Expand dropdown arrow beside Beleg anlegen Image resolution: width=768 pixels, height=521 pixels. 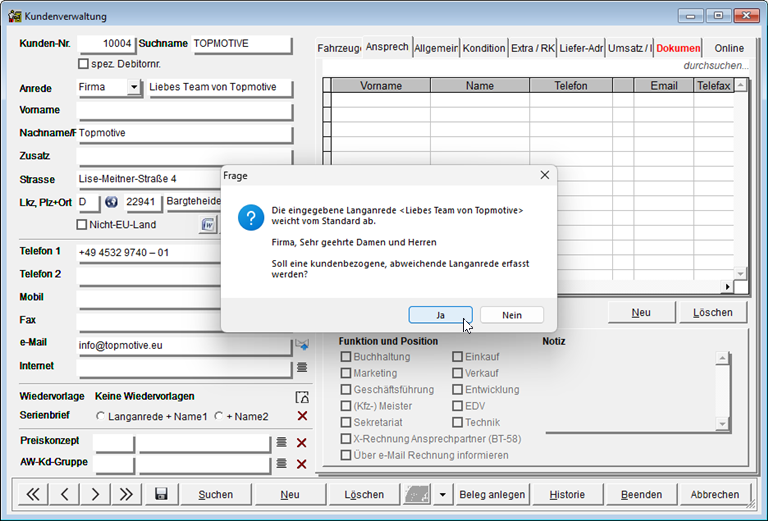tap(442, 494)
